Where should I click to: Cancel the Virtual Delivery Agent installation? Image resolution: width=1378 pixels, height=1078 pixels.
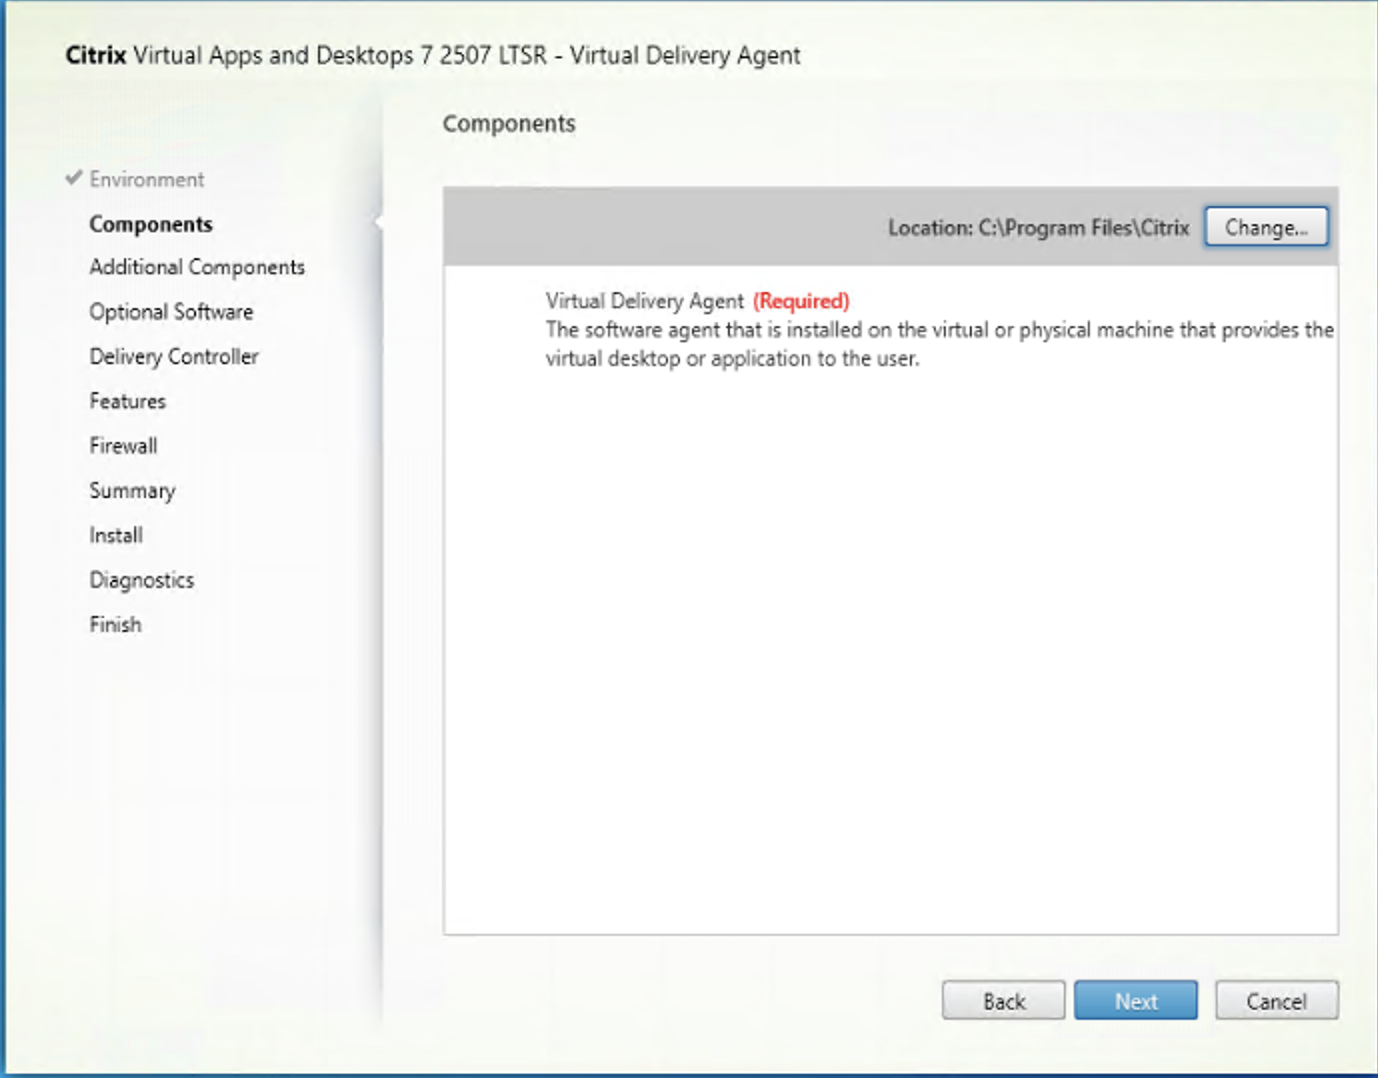point(1277,1000)
